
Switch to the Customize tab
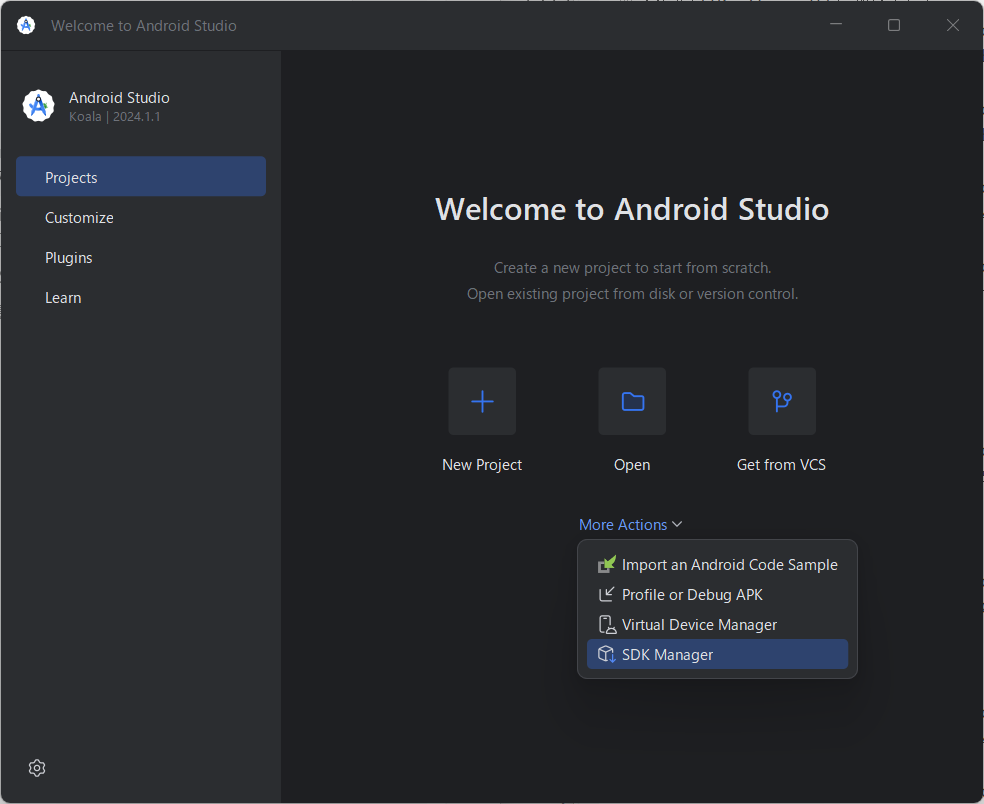point(79,218)
